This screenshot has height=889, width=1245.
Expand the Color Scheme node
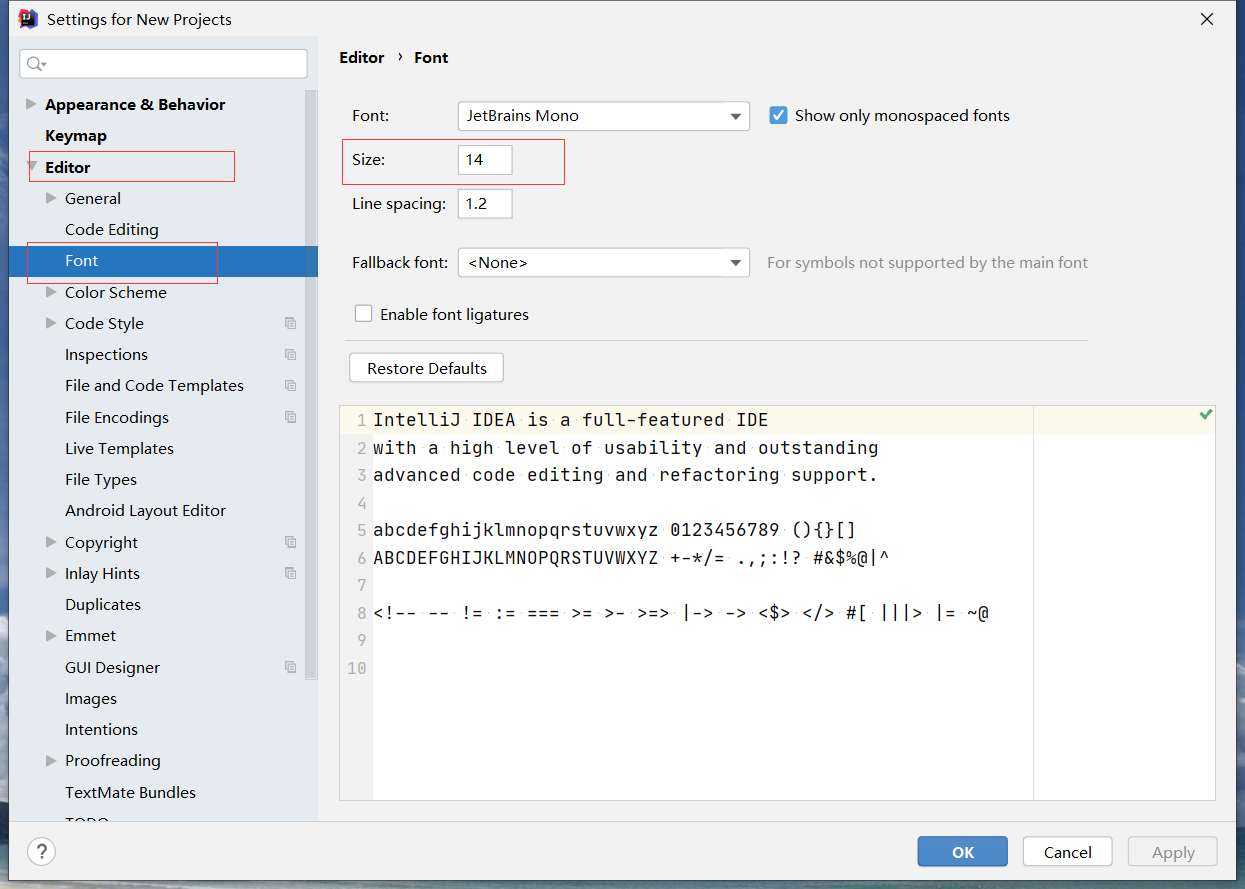coord(51,292)
